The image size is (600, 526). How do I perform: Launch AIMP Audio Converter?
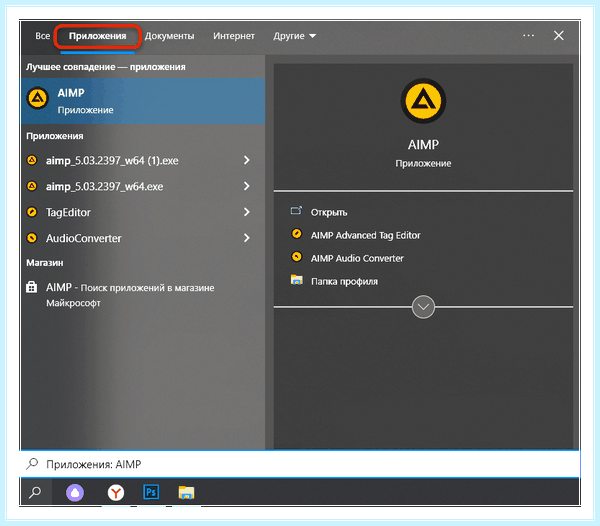357,259
